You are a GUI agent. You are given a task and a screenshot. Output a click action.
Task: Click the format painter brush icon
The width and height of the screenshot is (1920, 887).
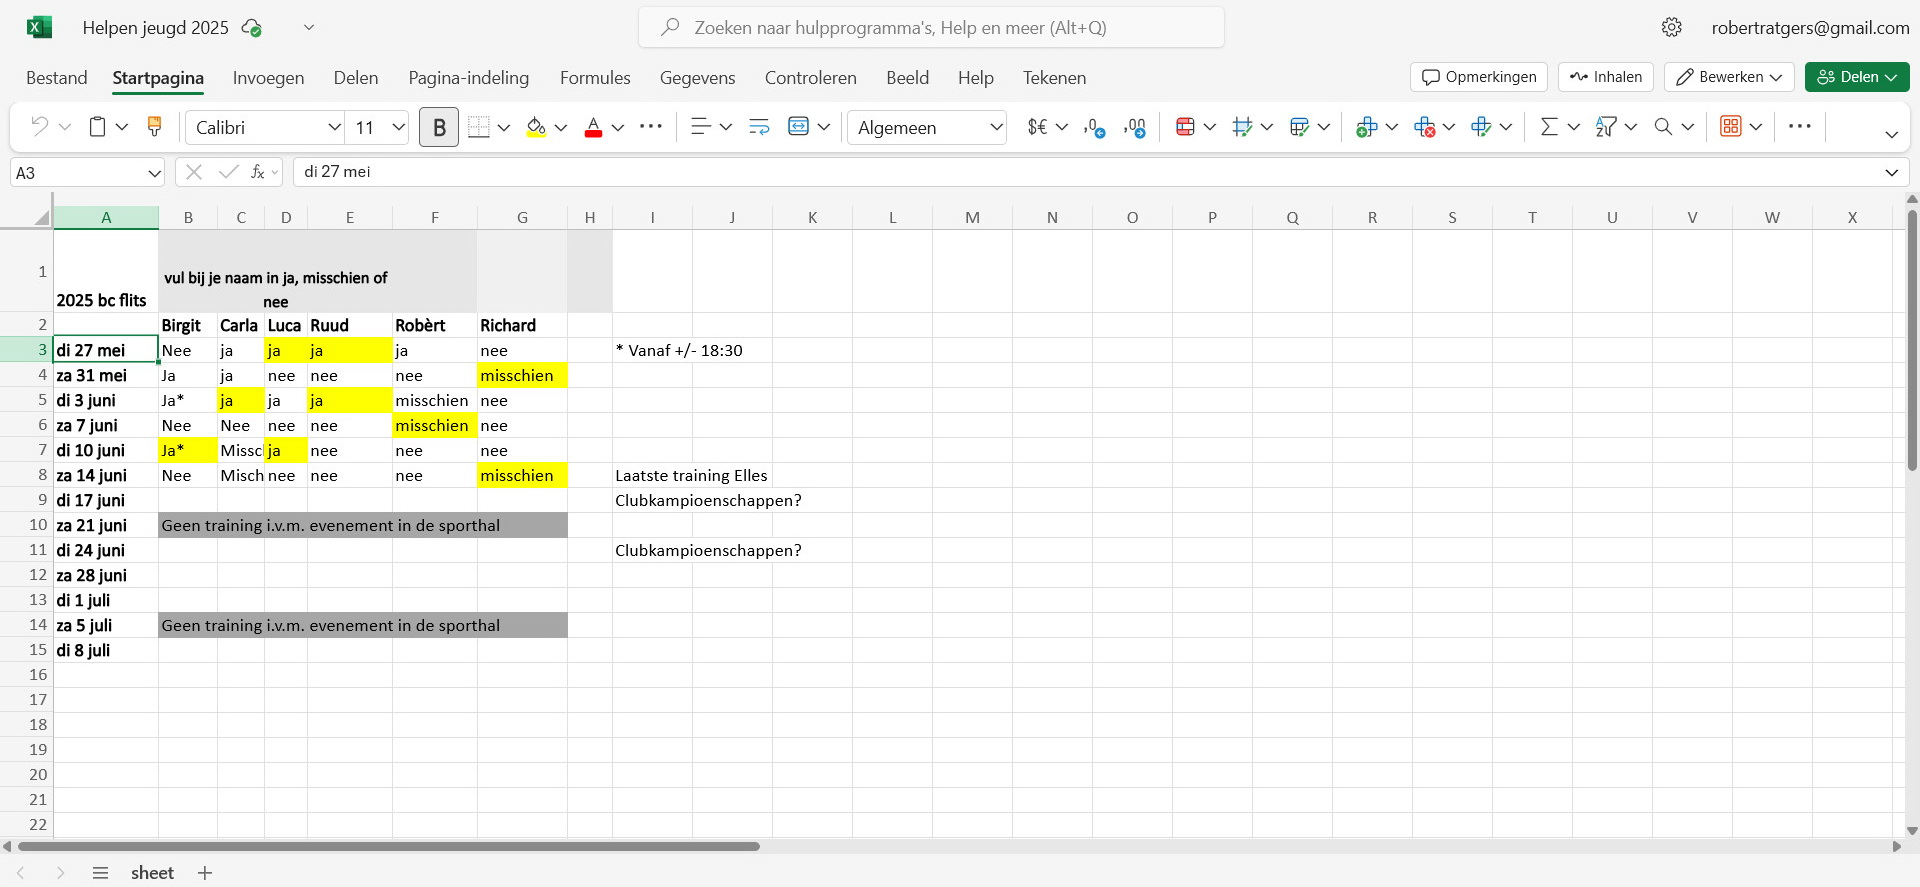point(154,127)
